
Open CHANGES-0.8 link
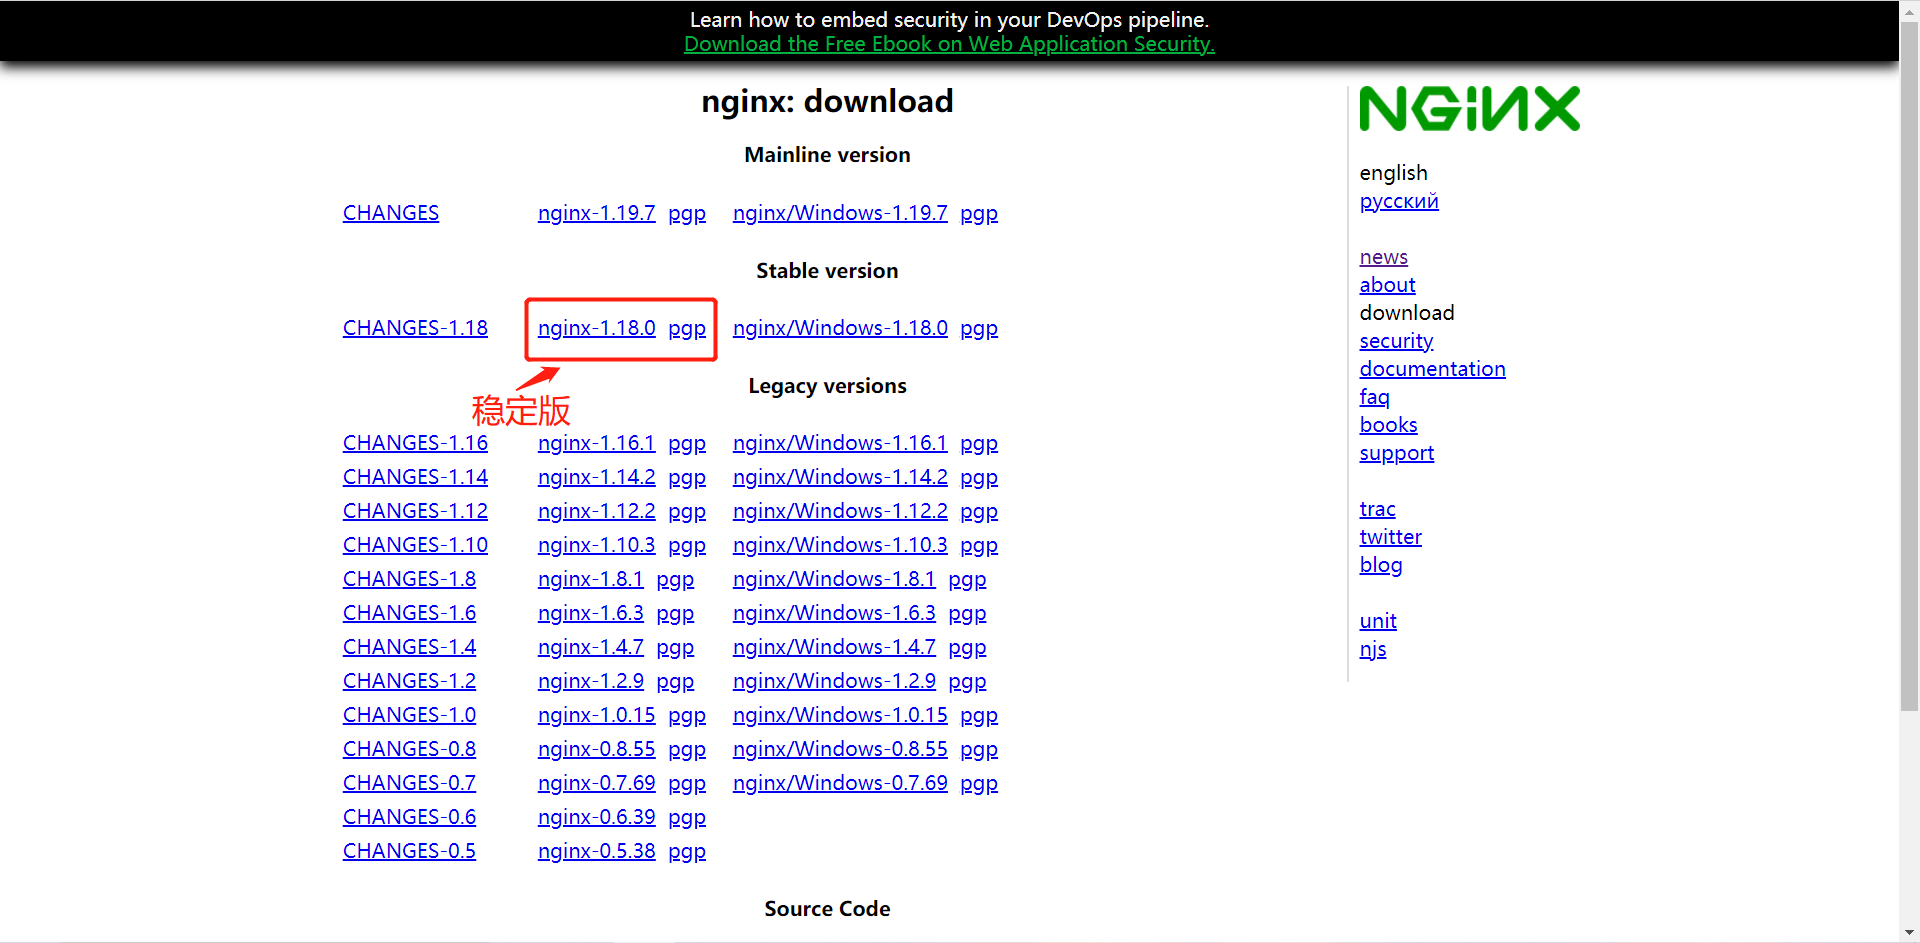pos(409,749)
